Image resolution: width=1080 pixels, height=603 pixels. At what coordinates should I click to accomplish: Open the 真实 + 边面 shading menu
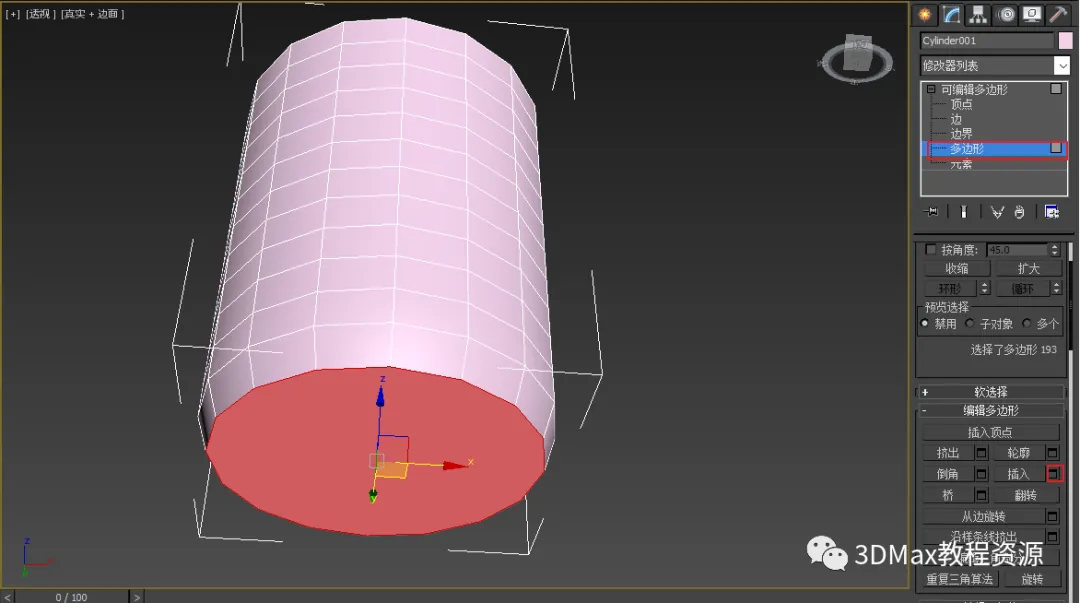(x=92, y=14)
